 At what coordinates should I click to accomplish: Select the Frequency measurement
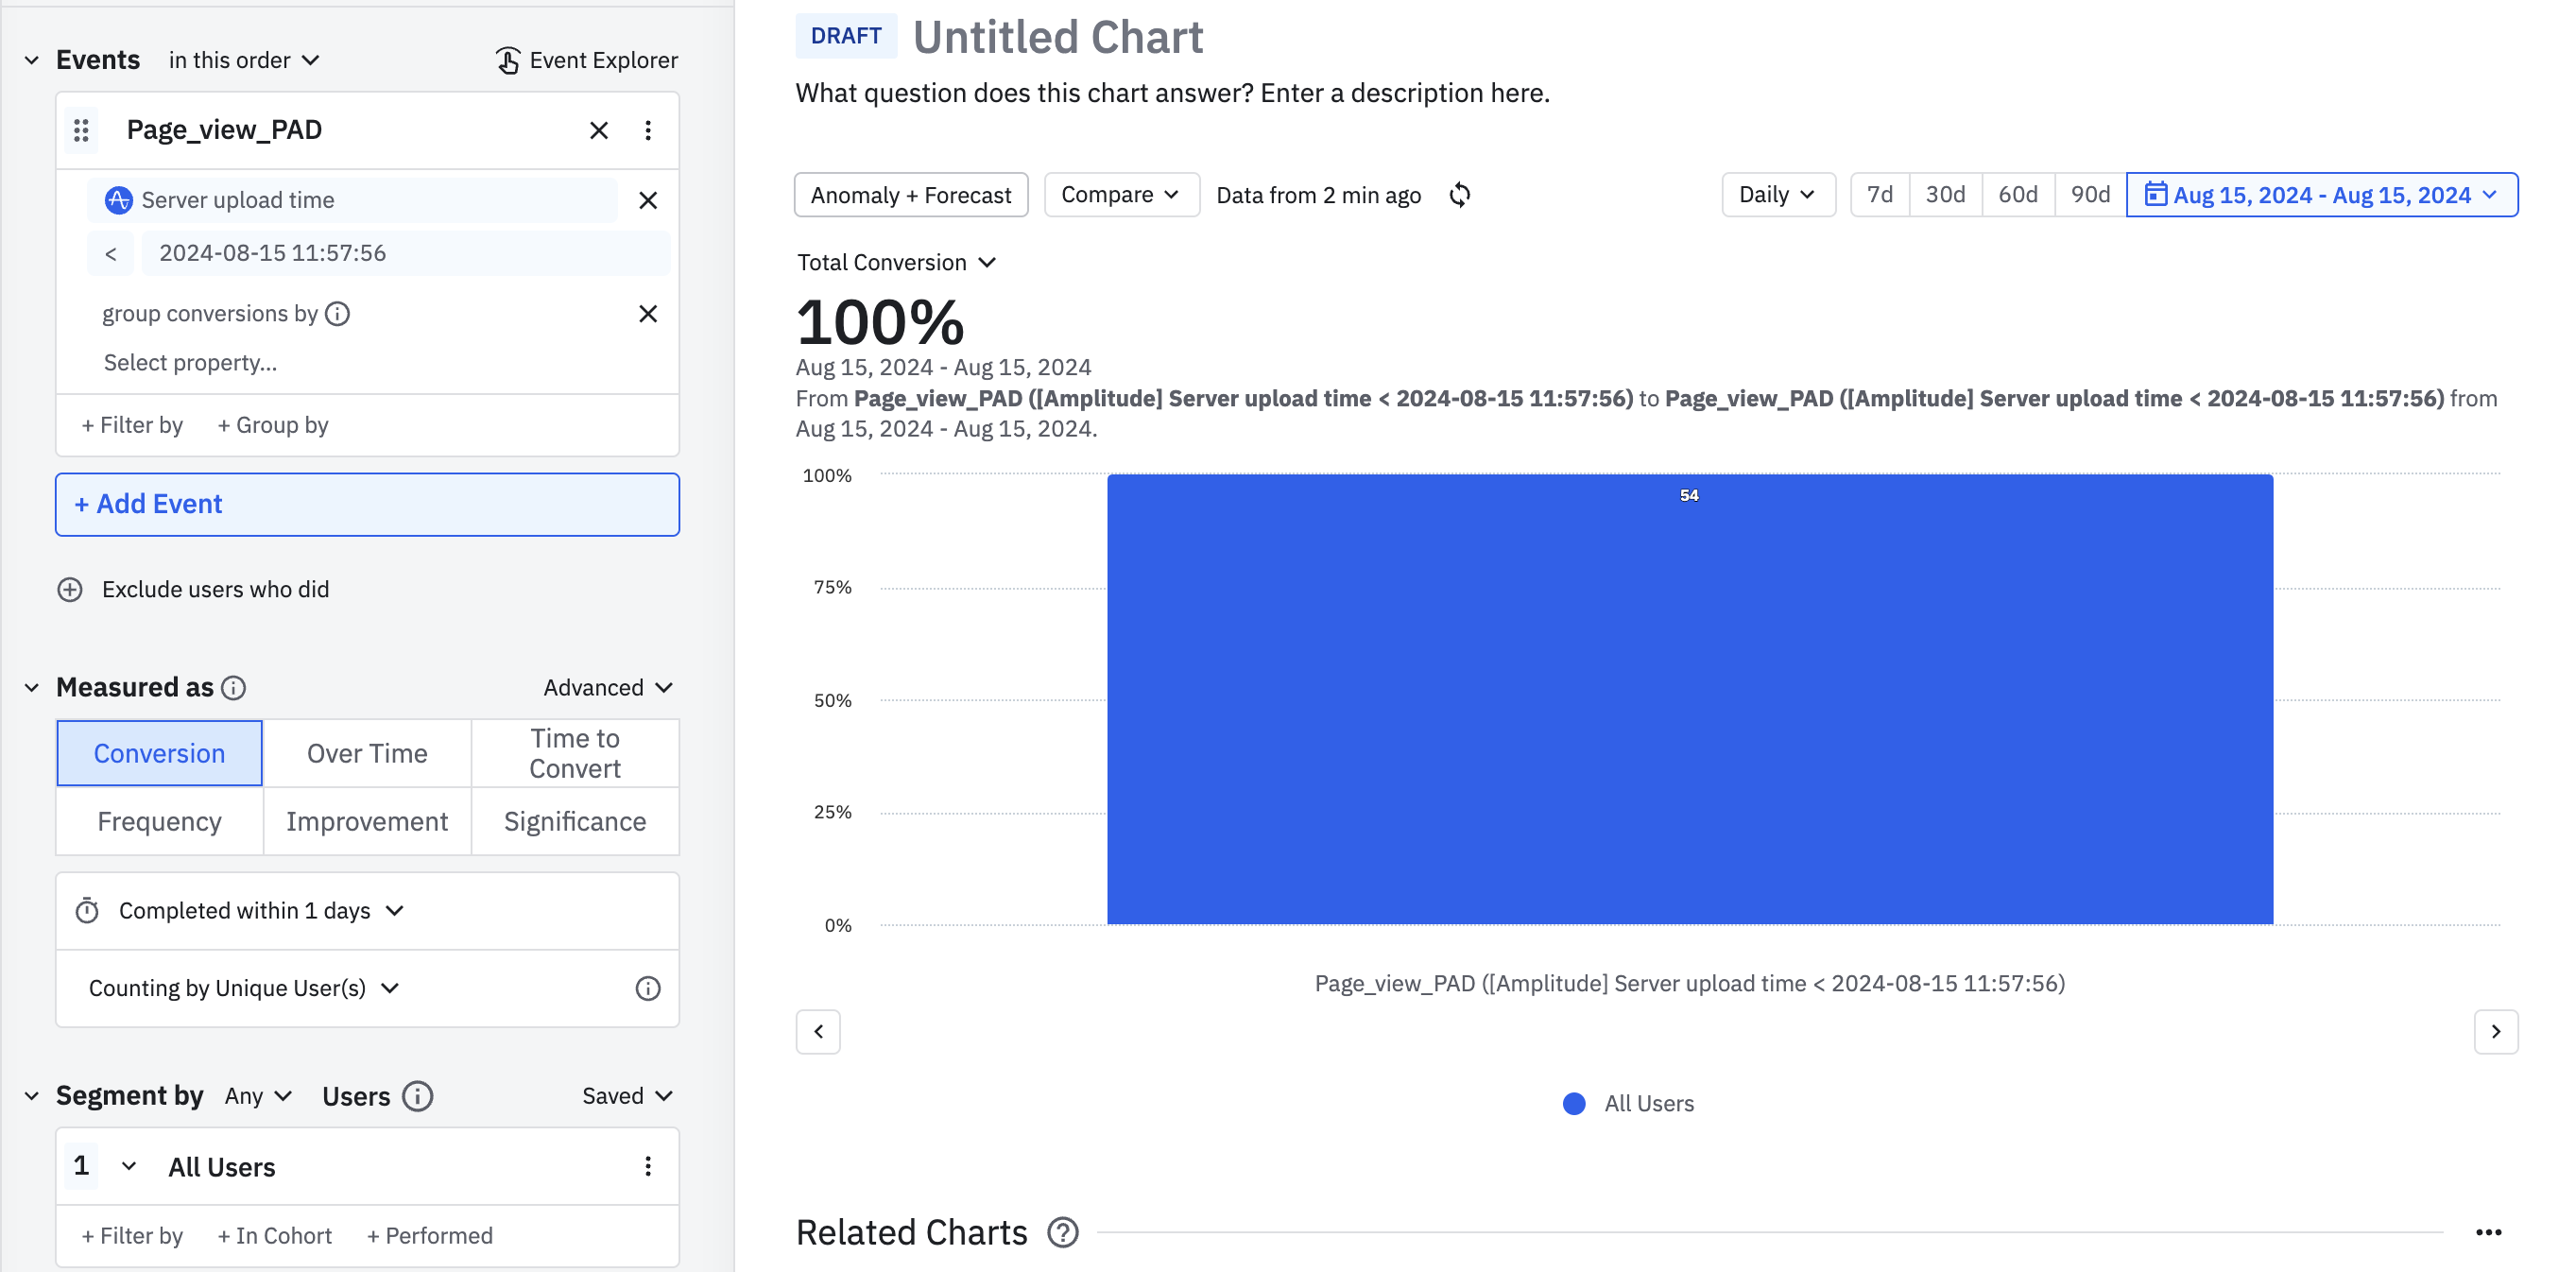pyautogui.click(x=159, y=821)
